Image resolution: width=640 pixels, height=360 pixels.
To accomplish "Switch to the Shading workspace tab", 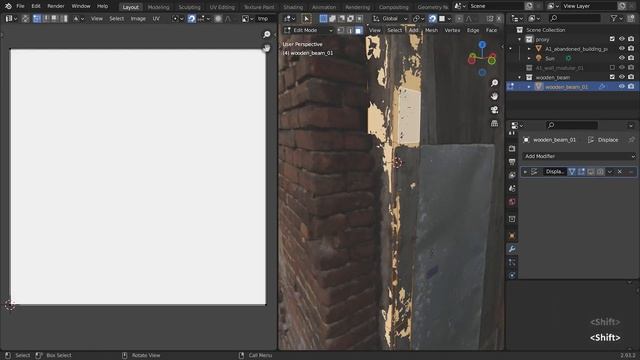I will point(293,7).
